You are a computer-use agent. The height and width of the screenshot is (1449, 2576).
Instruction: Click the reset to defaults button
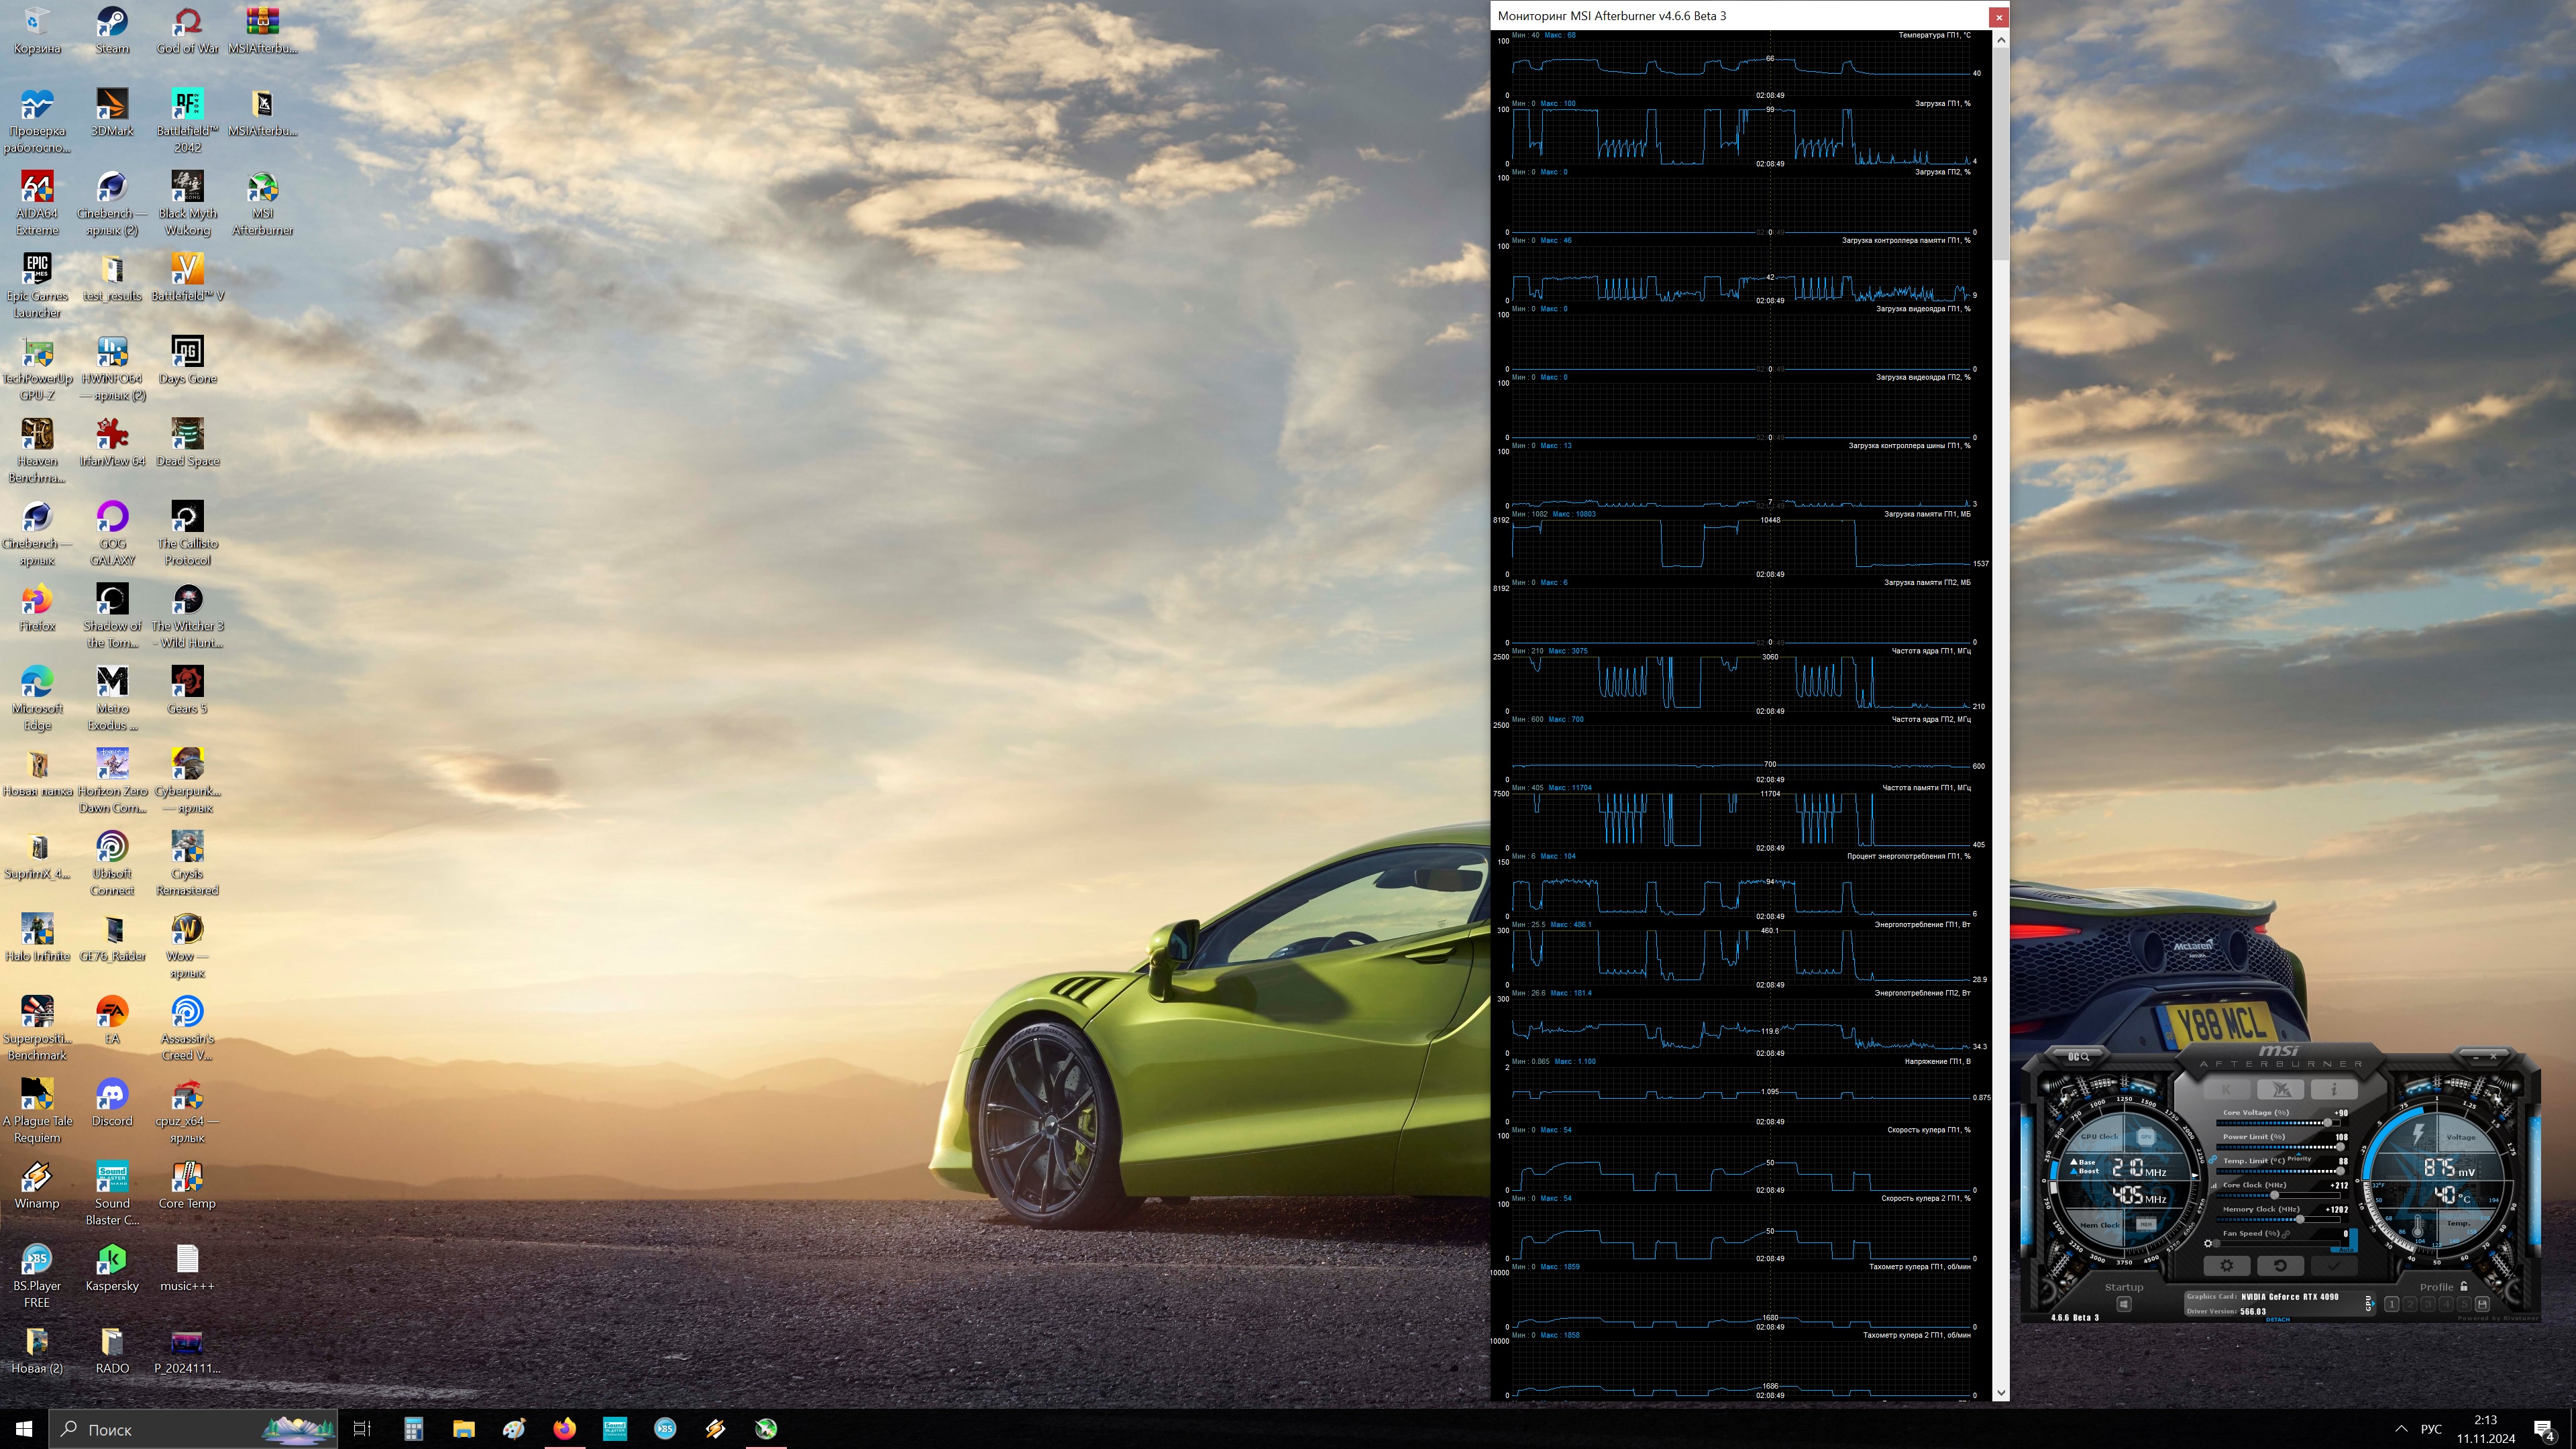(2281, 1265)
